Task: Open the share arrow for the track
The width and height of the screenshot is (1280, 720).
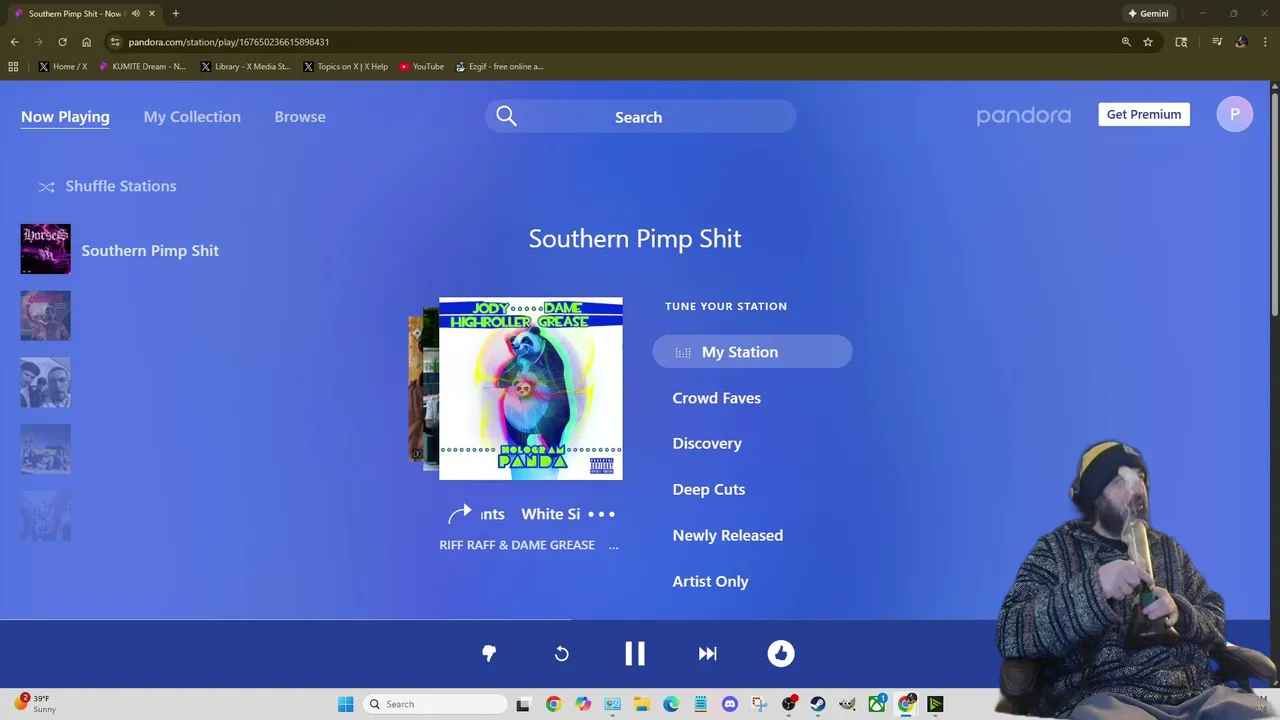Action: coord(459,514)
